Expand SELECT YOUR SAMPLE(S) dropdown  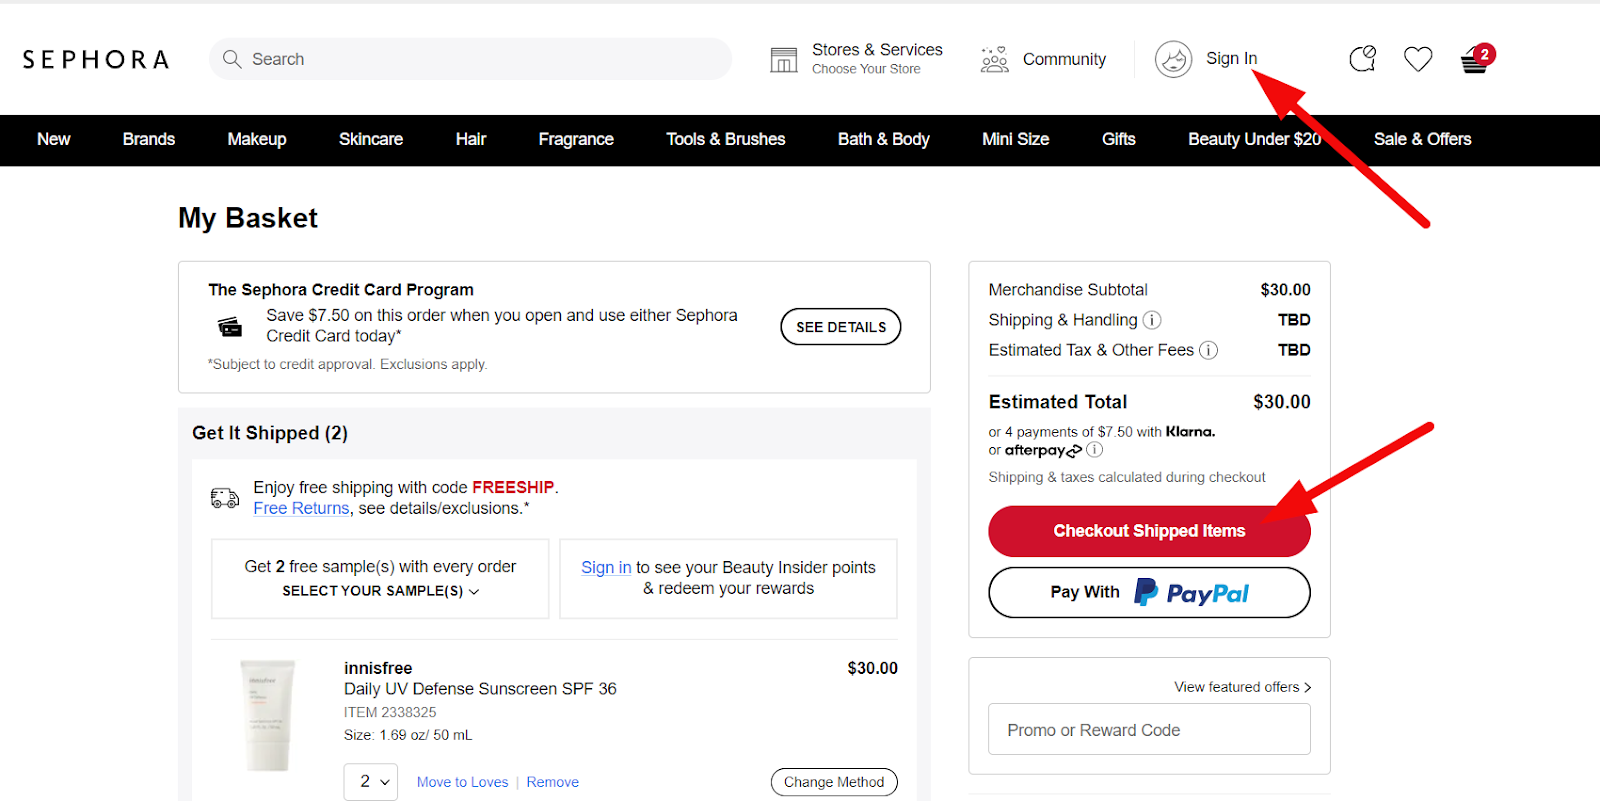click(x=381, y=591)
